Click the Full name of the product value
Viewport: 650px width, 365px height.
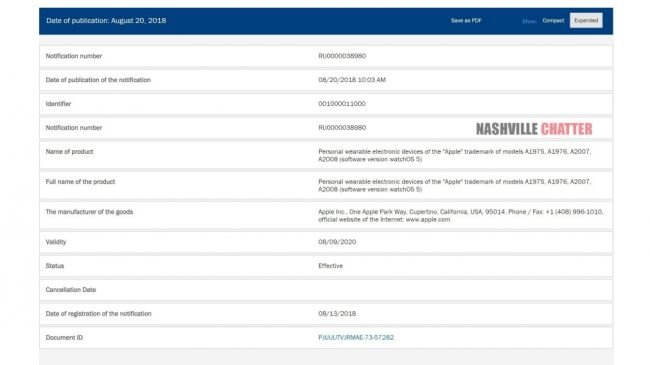[455, 185]
